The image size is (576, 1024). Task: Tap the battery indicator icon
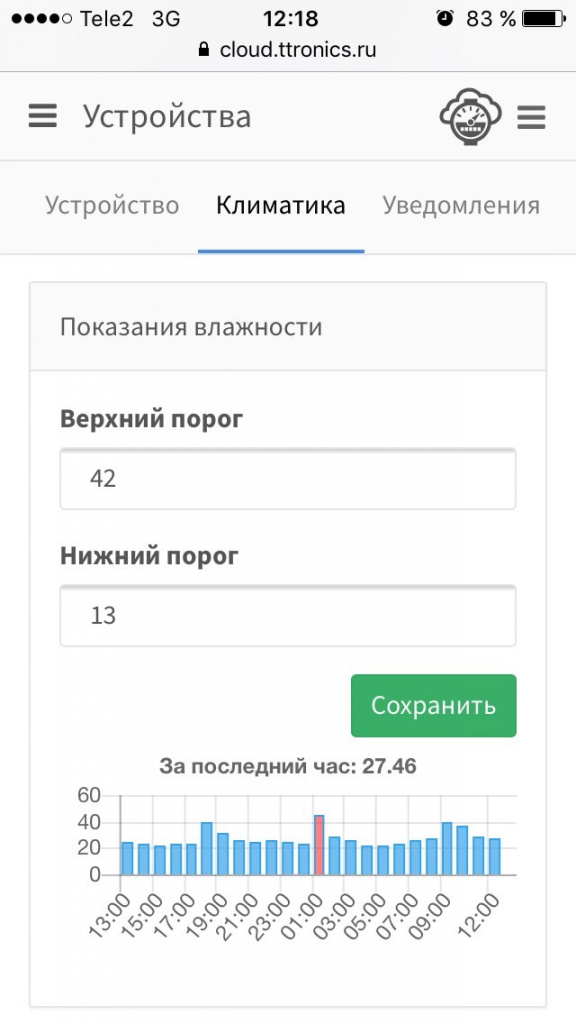coord(544,19)
